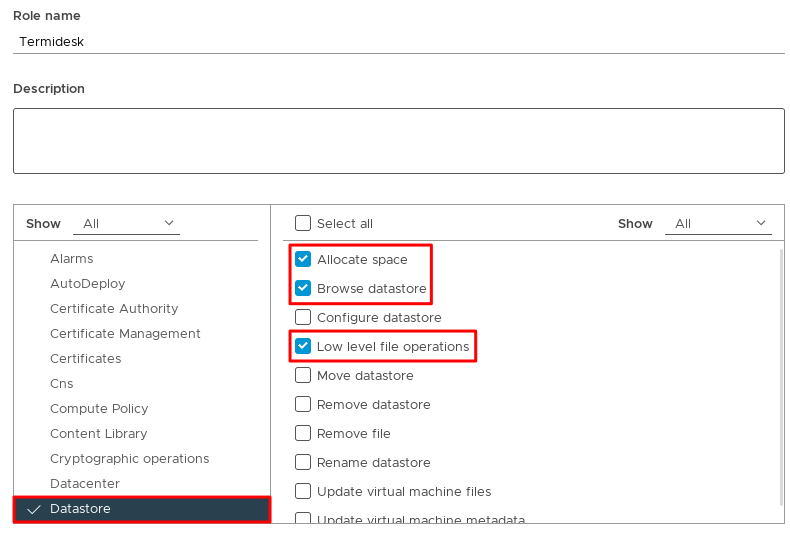790x543 pixels.
Task: Select the Alarms category
Action: 72,259
